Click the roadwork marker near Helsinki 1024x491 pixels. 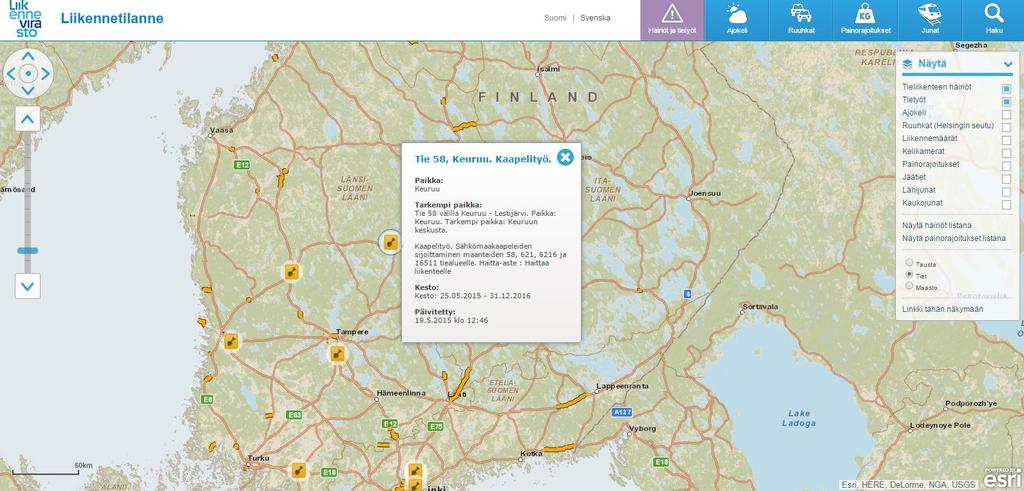click(415, 471)
